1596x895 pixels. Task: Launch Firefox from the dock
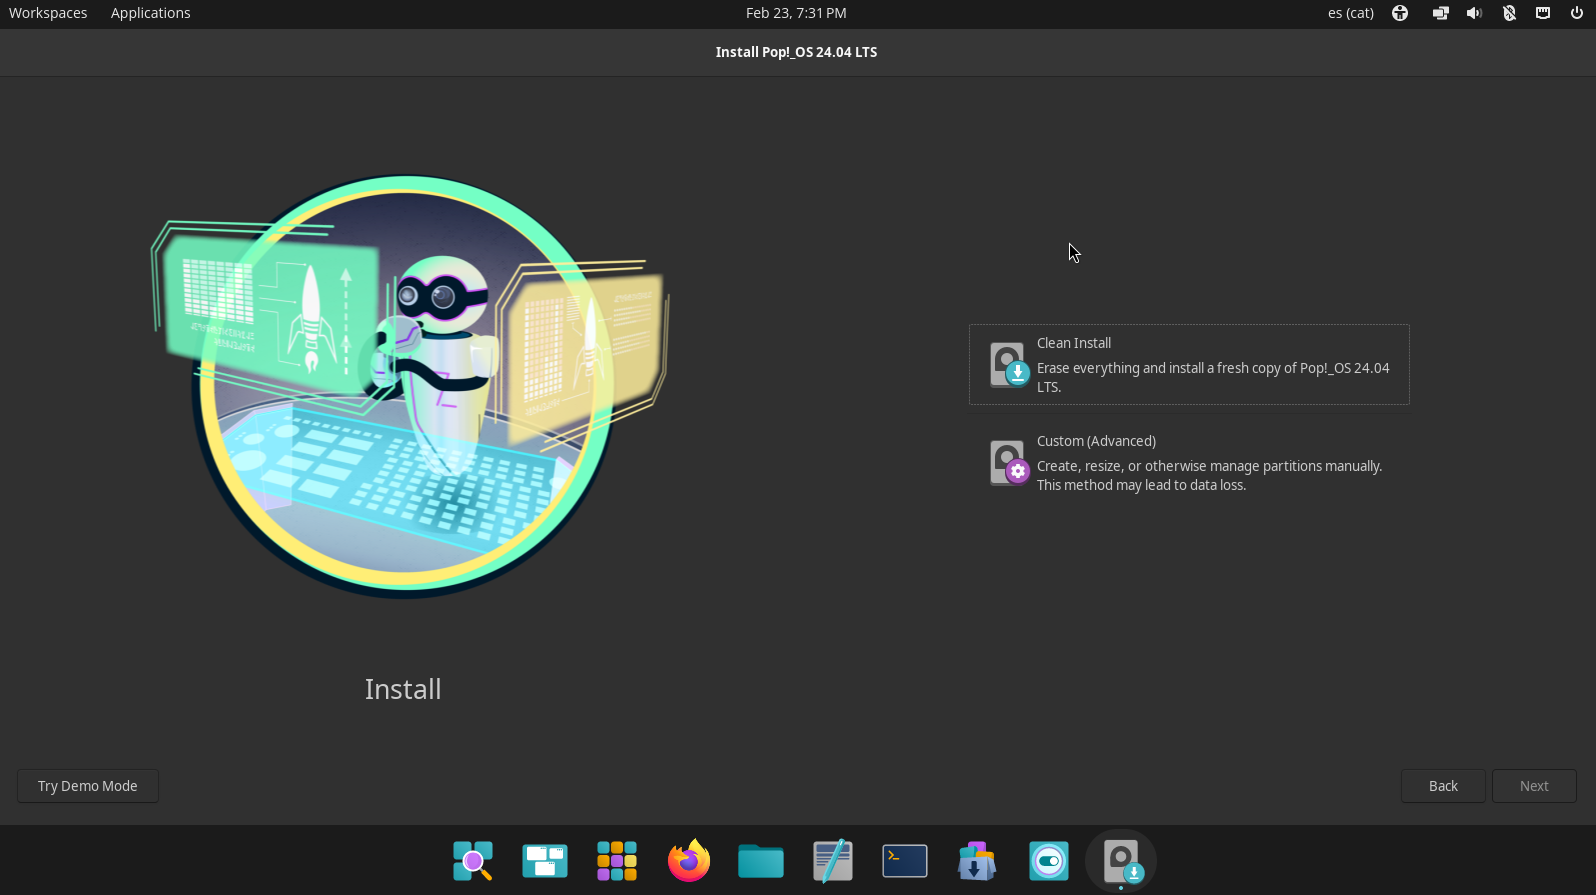689,861
